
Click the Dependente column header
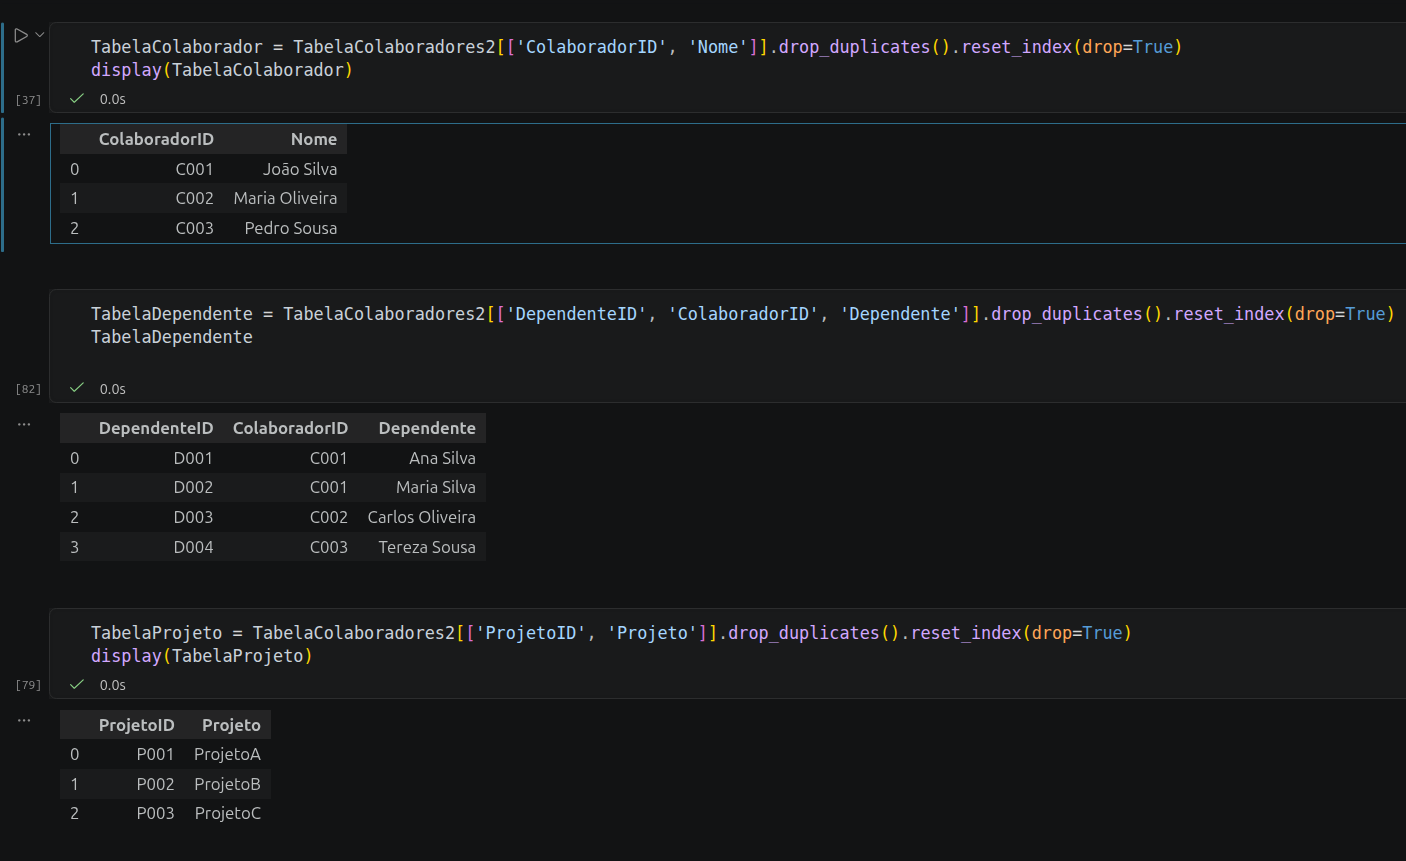[427, 428]
